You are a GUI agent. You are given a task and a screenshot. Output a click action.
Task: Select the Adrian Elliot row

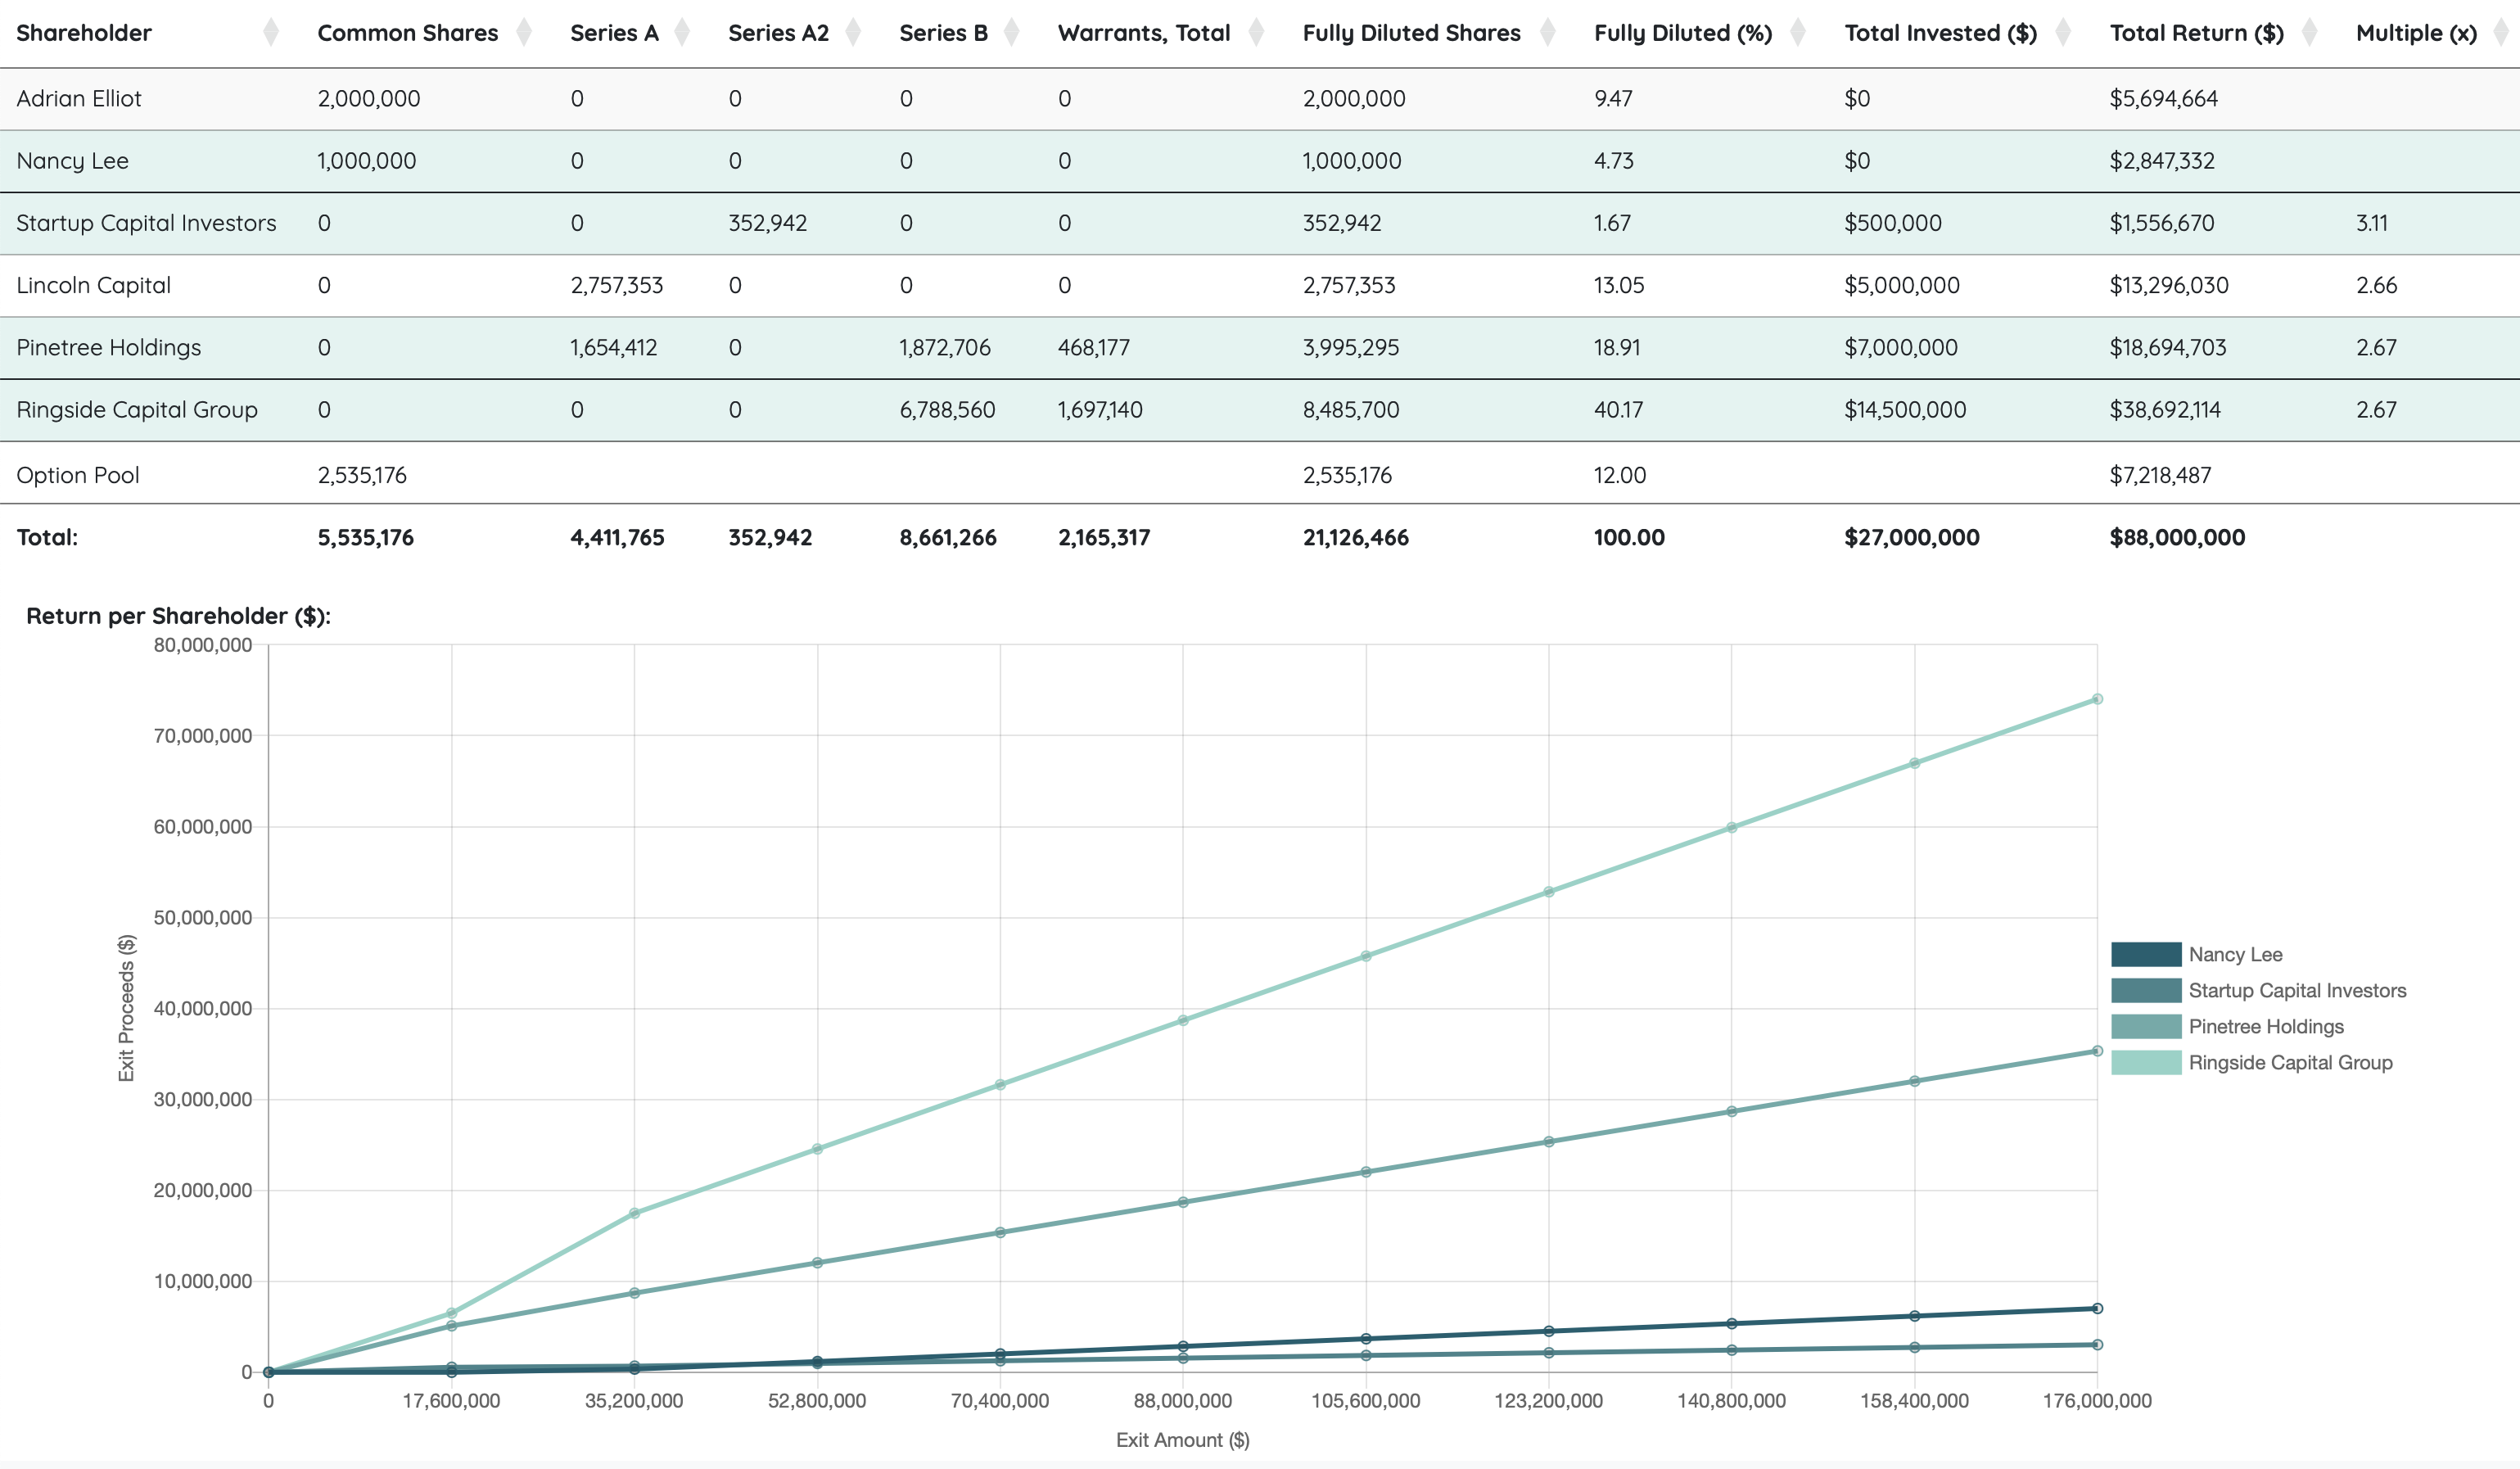click(x=79, y=98)
